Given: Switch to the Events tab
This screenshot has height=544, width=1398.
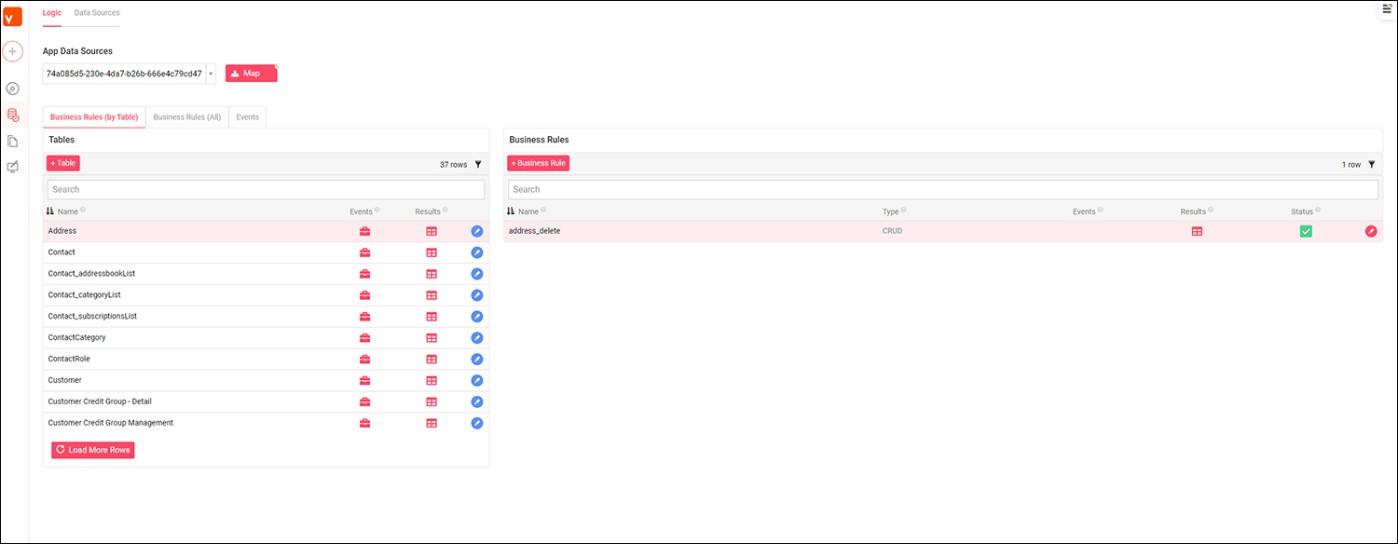Looking at the screenshot, I should pyautogui.click(x=247, y=117).
